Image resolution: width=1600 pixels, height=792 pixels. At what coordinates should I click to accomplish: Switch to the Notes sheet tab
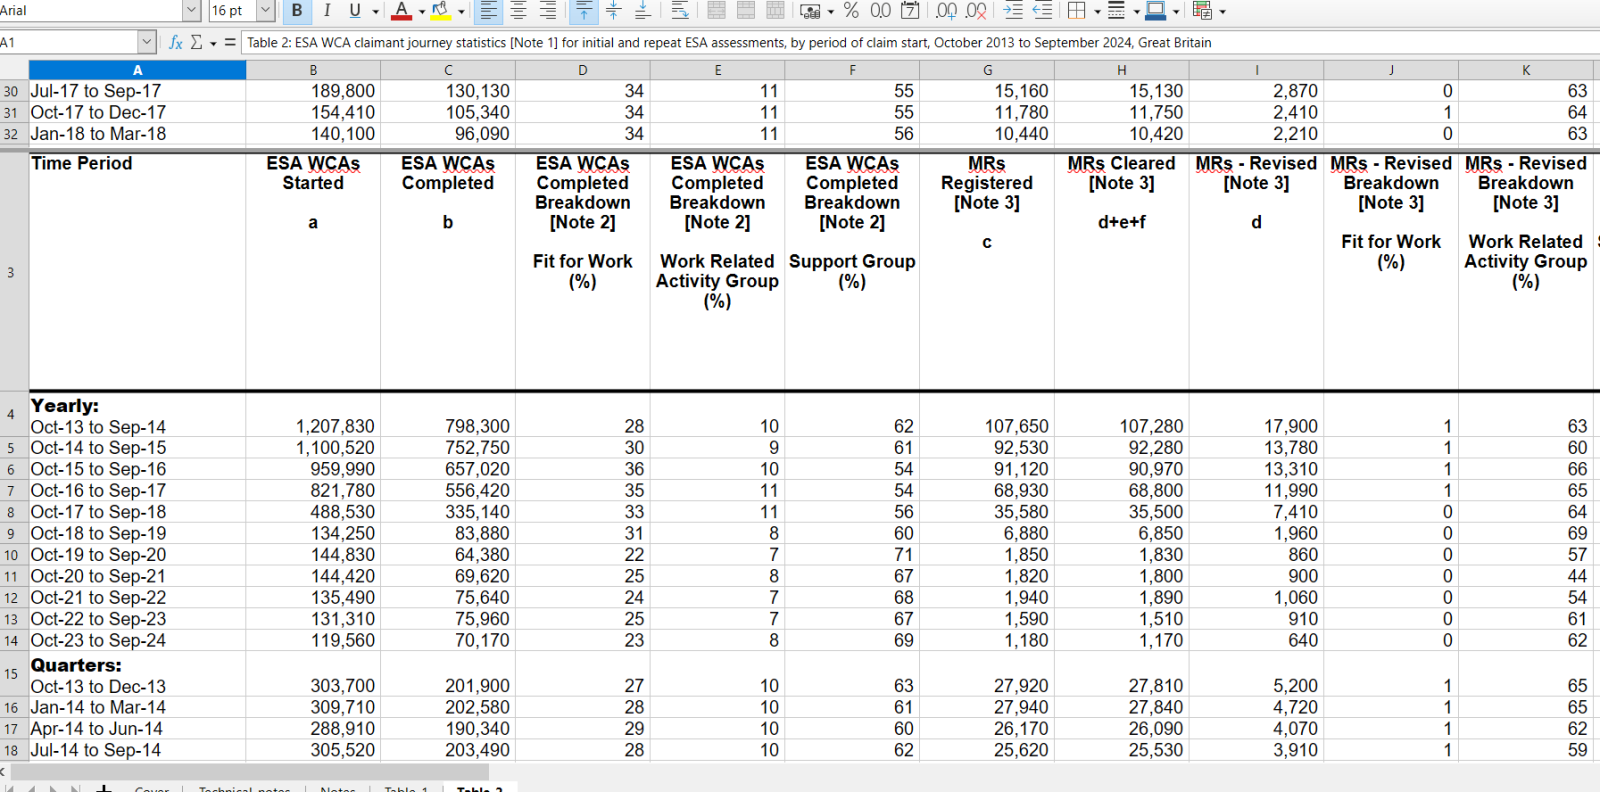[x=338, y=789]
